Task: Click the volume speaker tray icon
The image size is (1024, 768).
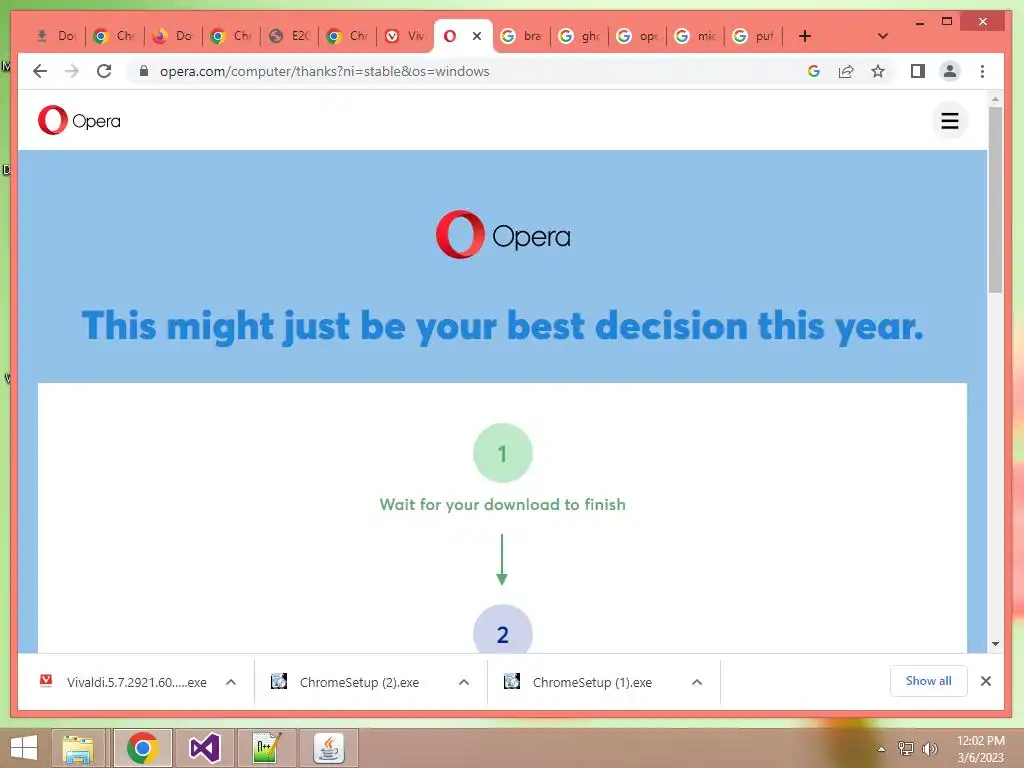Action: pos(929,748)
